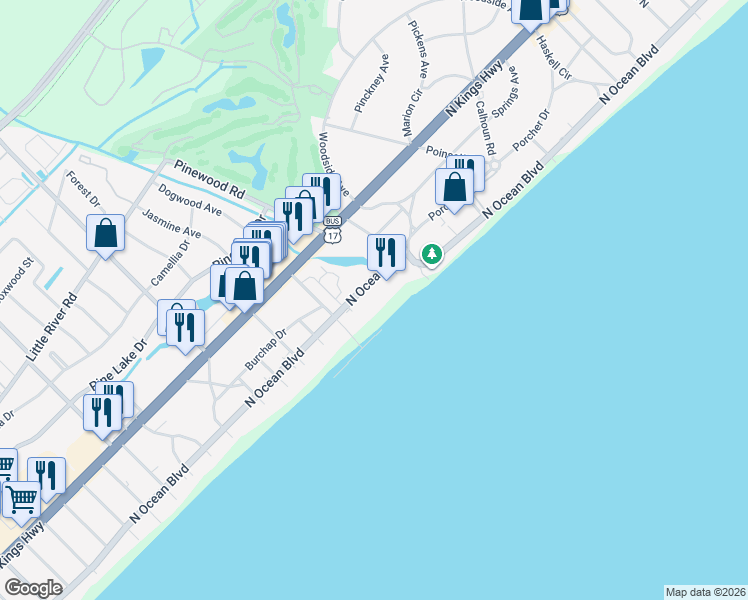748x600 pixels.
Task: Click the Dogwood Ave label
Action: tap(189, 200)
